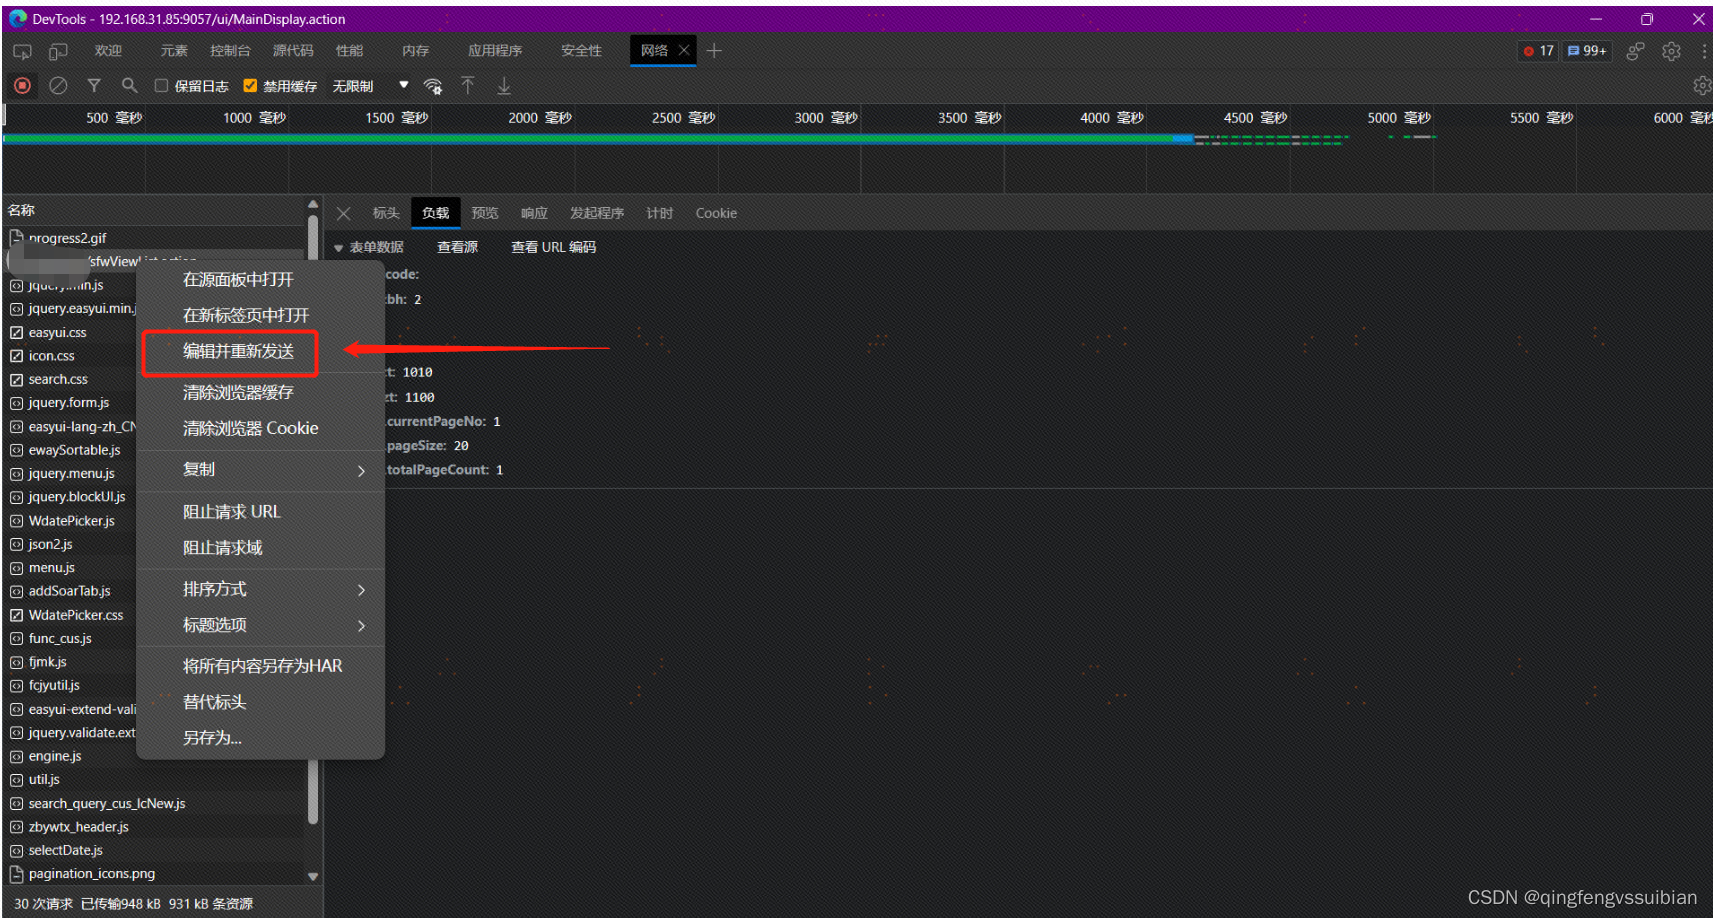This screenshot has height=918, width=1713.
Task: Open the feedback people icon
Action: click(x=1635, y=51)
